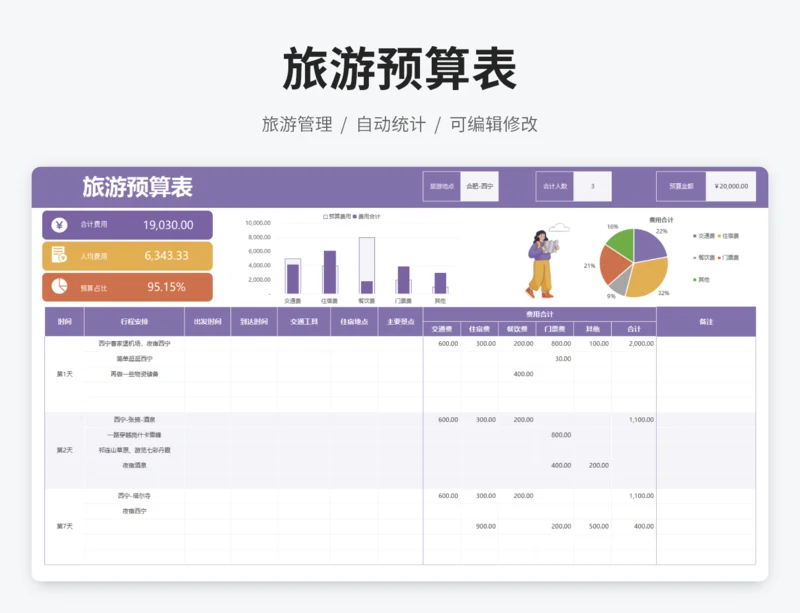This screenshot has width=800, height=613.
Task: Select the 门票费 bar in bar chart
Action: (x=404, y=280)
